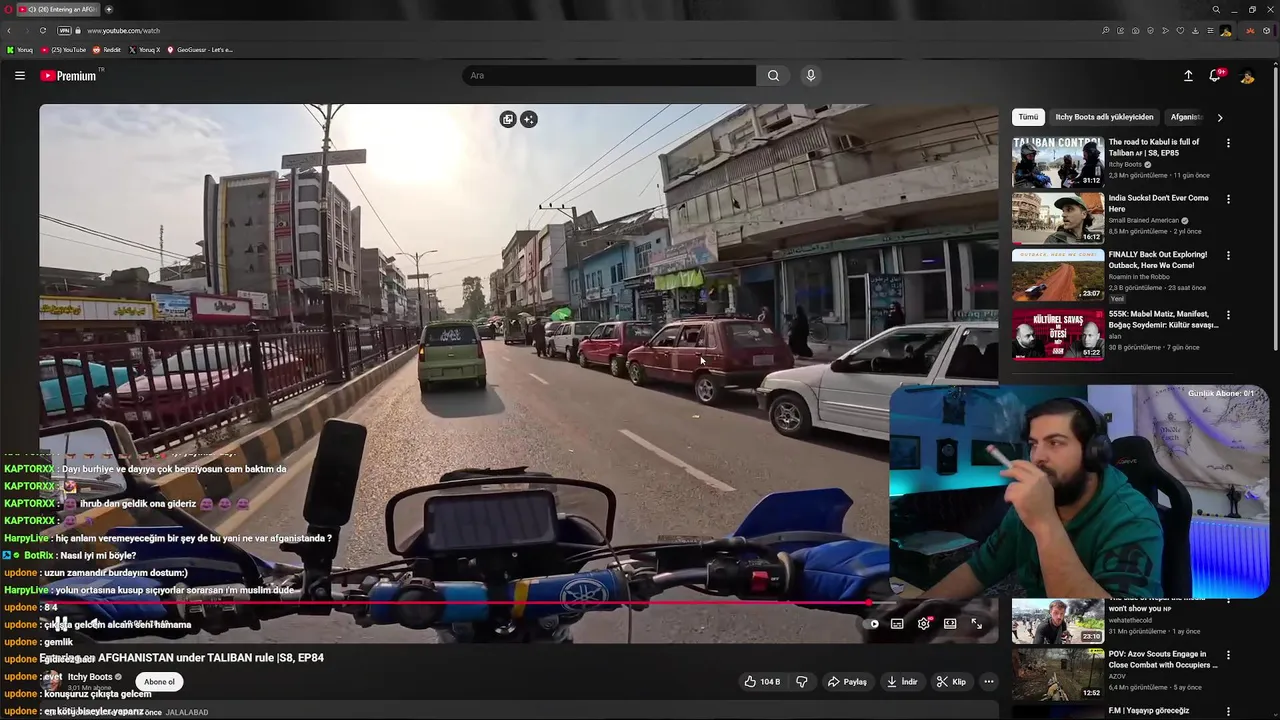The width and height of the screenshot is (1280, 720).
Task: Open The road to Kabul video thumbnail
Action: tap(1058, 162)
